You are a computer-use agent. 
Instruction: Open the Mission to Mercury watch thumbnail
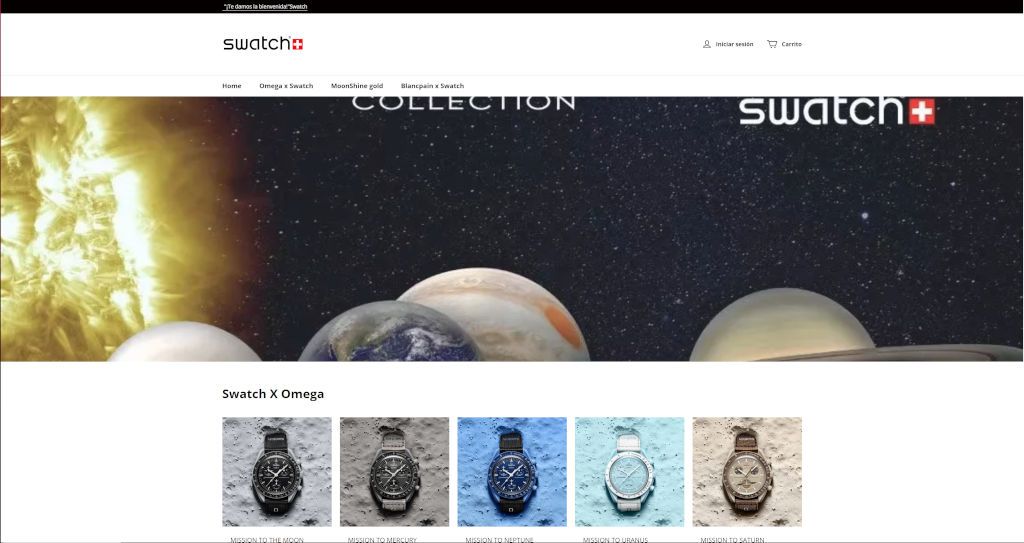point(394,472)
